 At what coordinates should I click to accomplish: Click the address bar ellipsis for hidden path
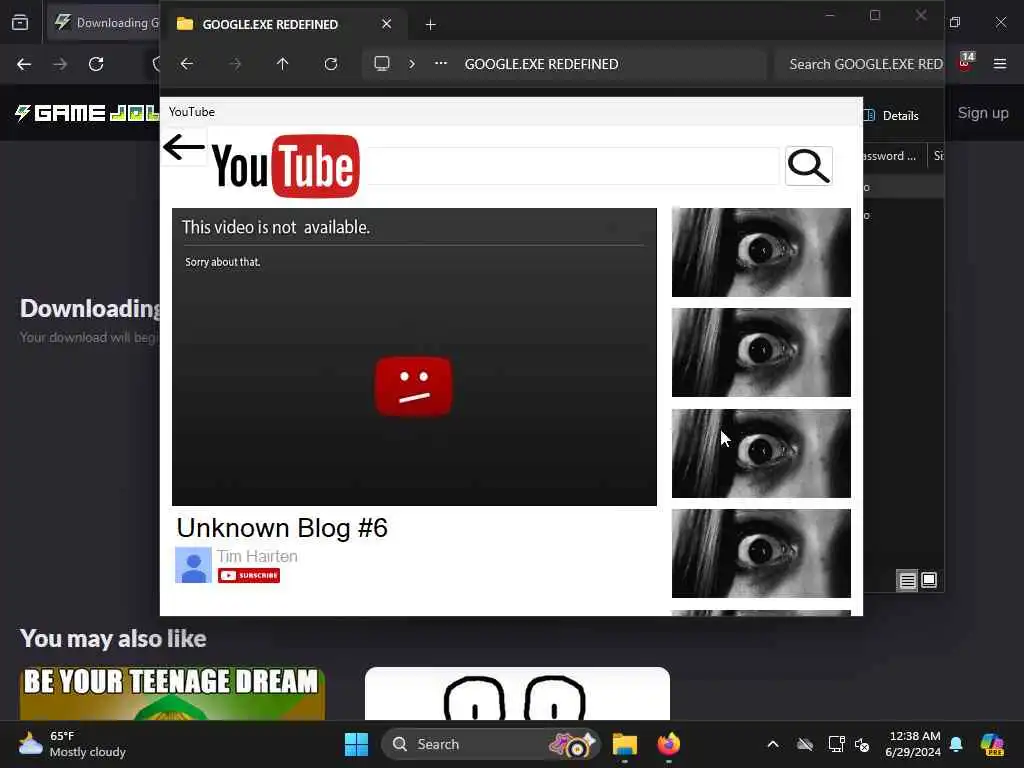[441, 63]
